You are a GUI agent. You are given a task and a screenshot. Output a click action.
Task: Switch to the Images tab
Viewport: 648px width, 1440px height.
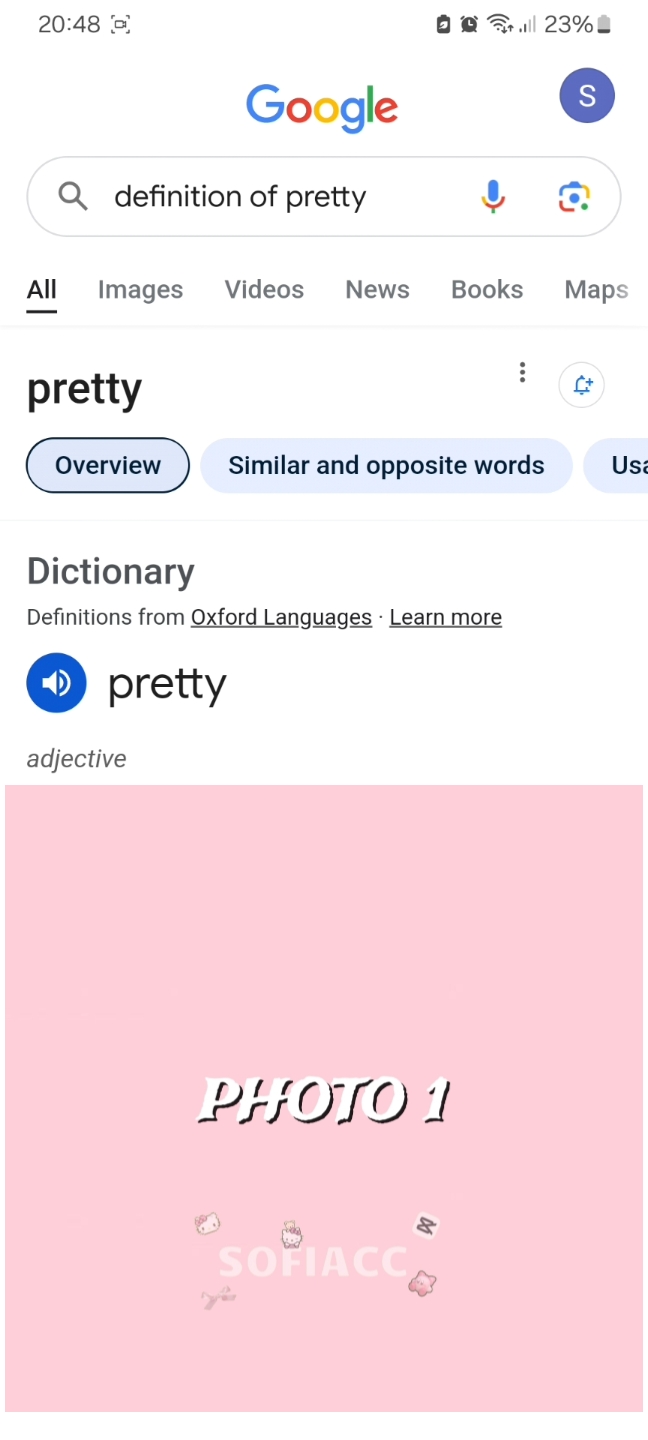click(x=140, y=290)
